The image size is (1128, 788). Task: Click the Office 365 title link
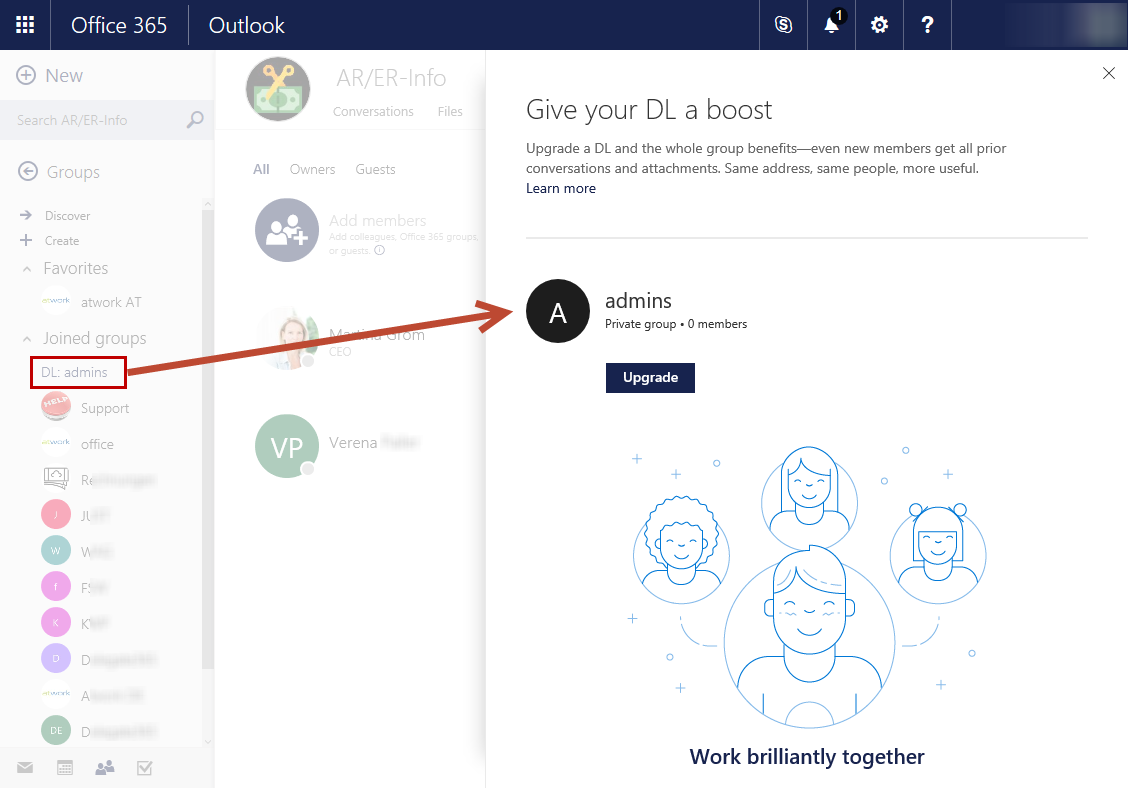119,25
